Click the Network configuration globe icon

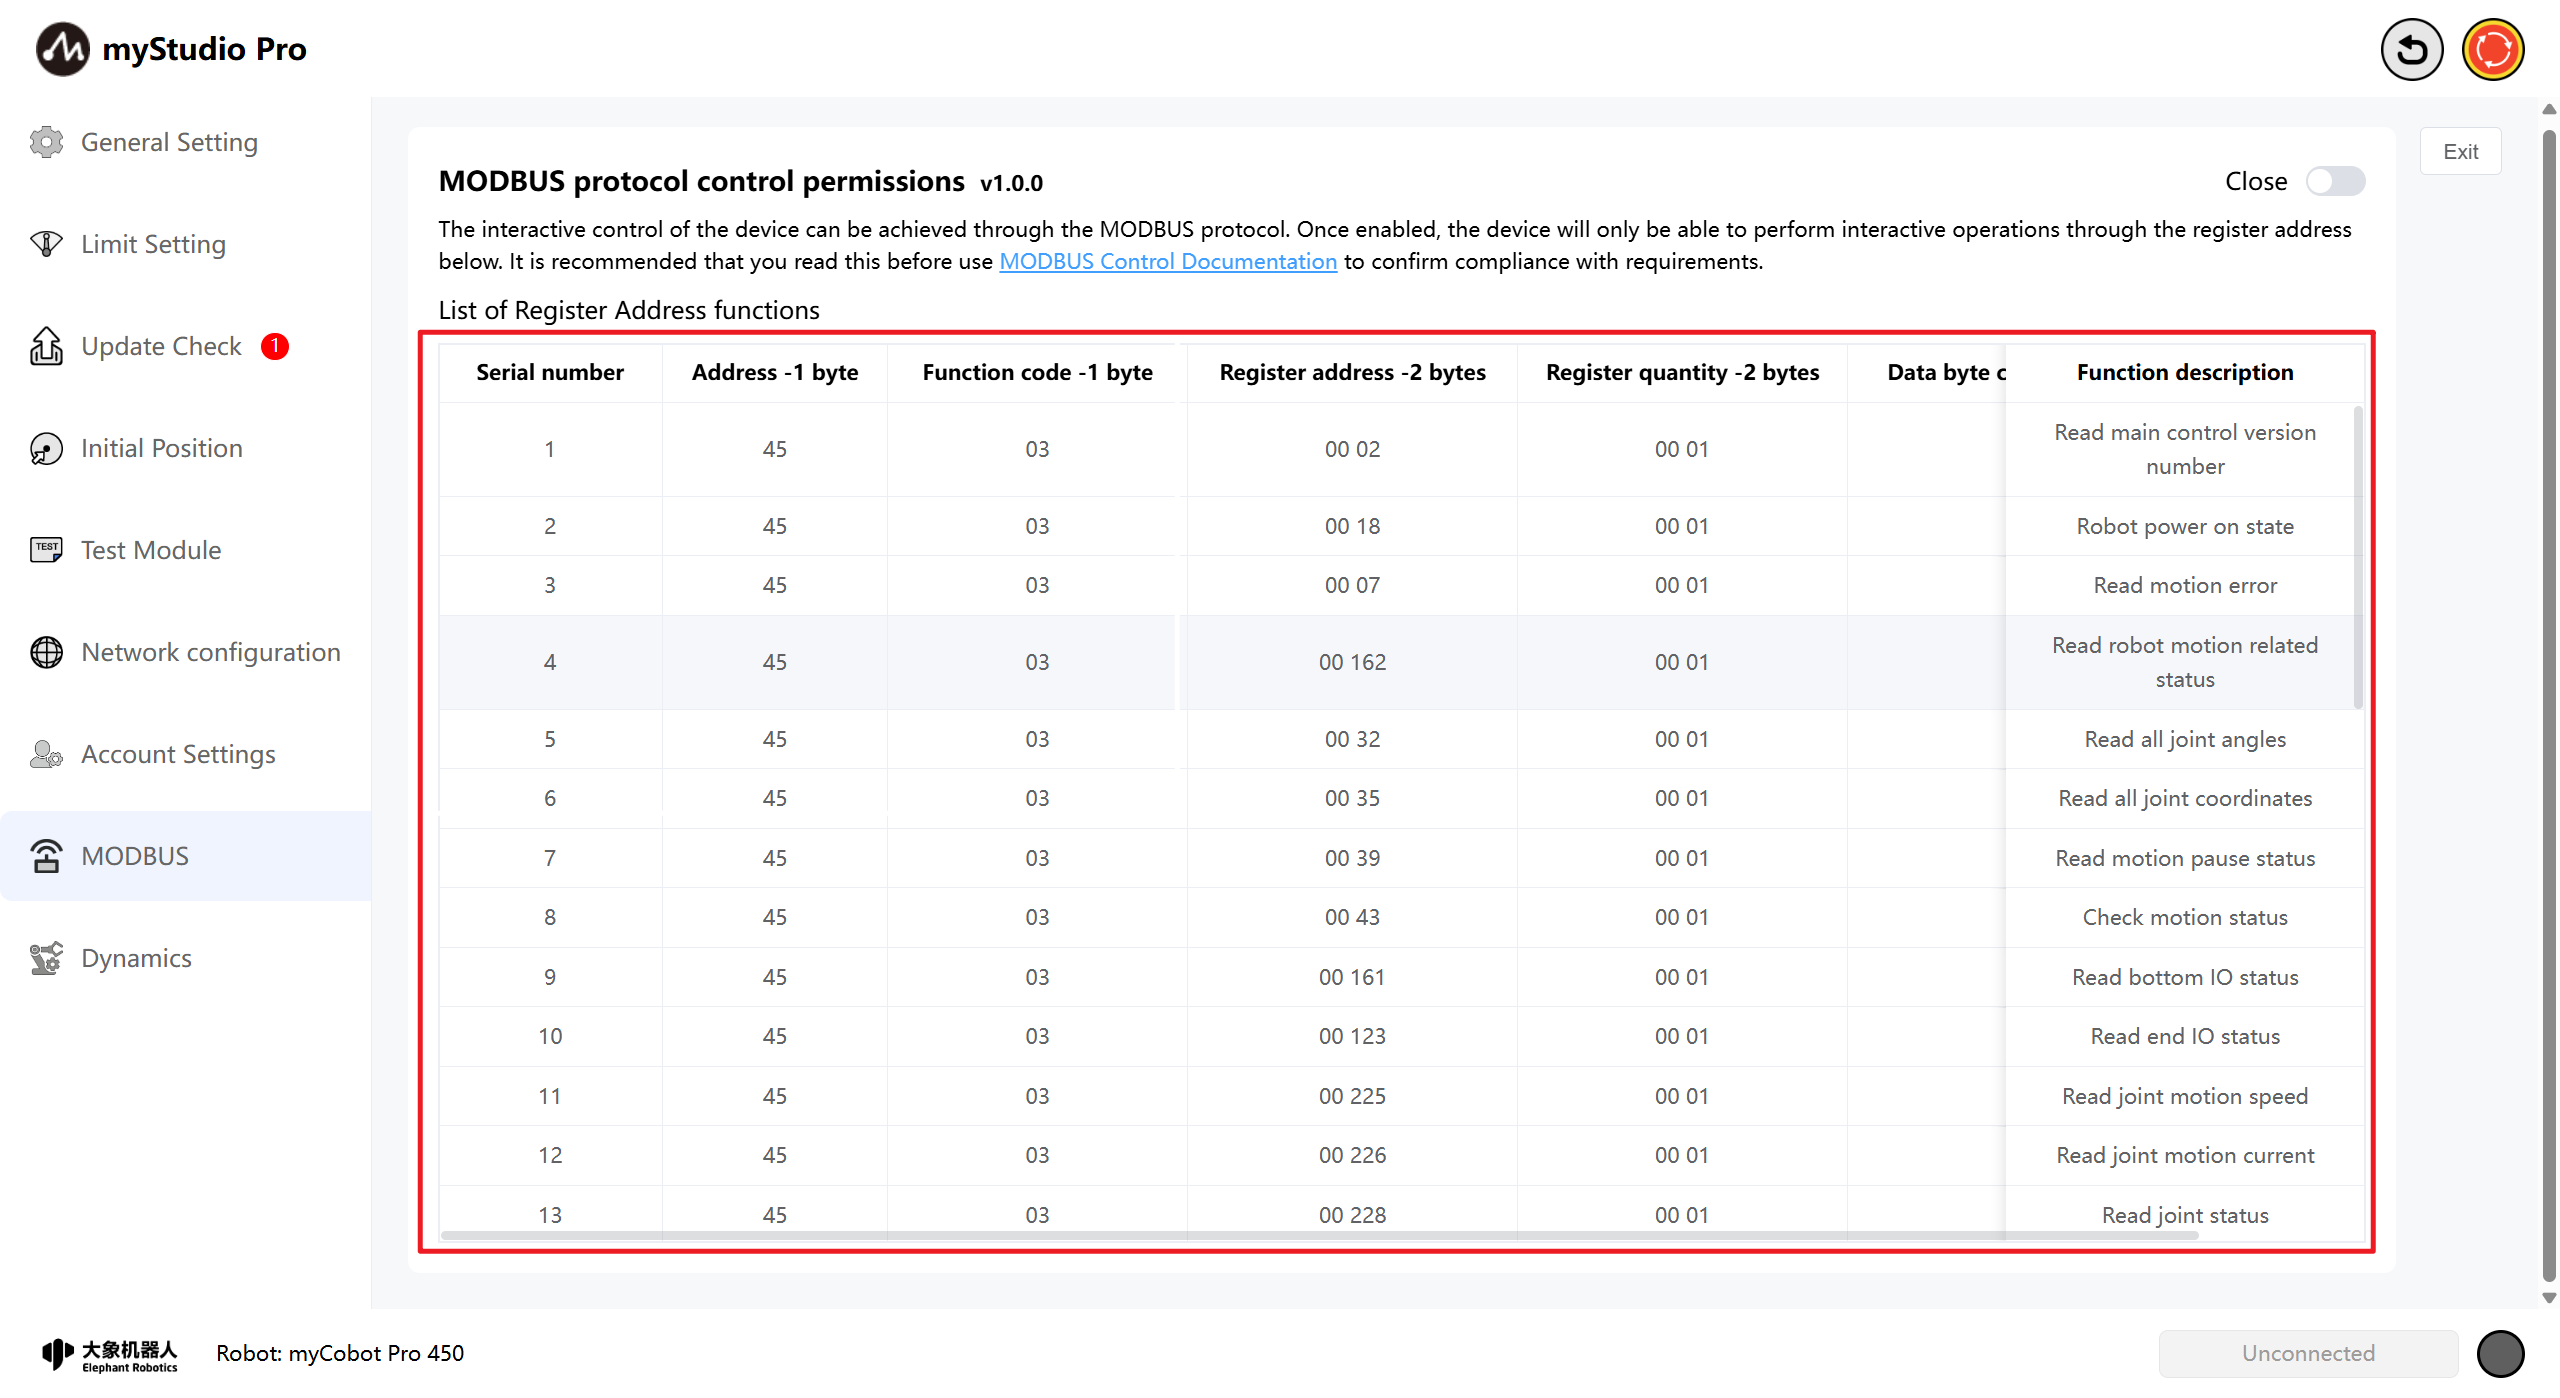(46, 652)
